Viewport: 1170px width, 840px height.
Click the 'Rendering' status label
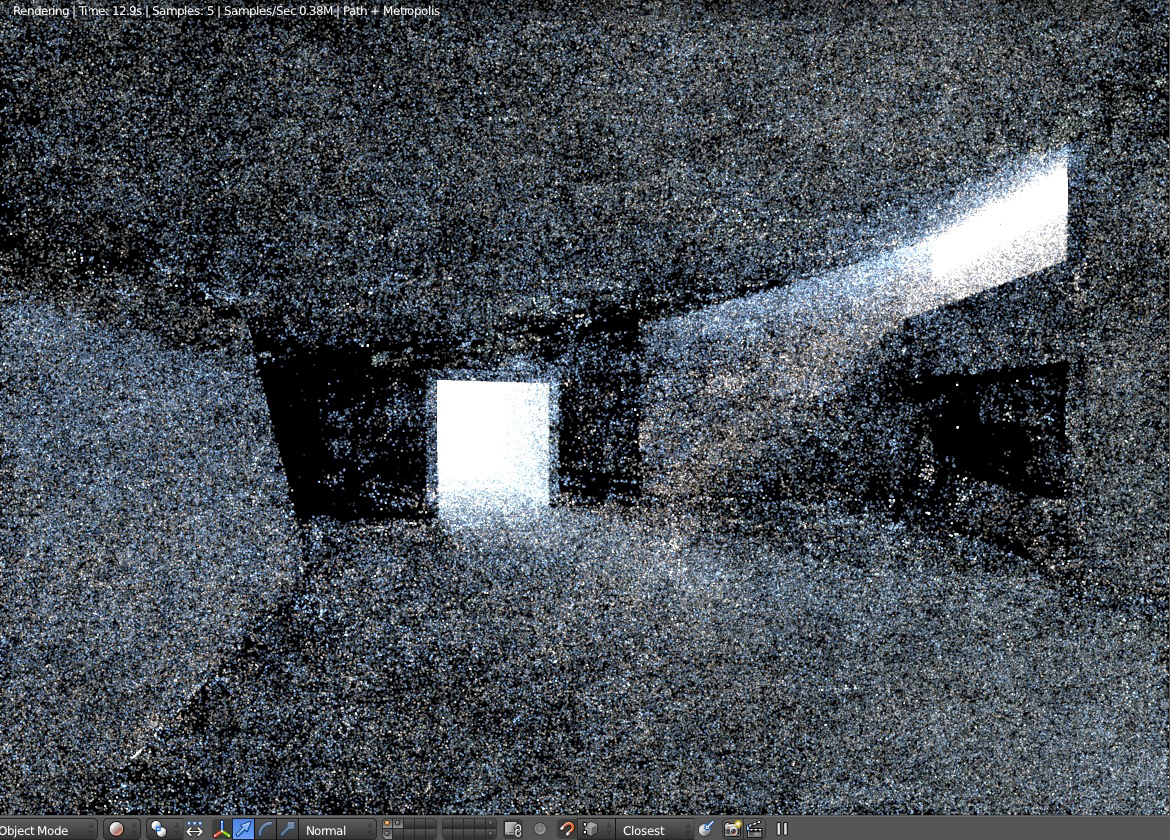pos(41,11)
